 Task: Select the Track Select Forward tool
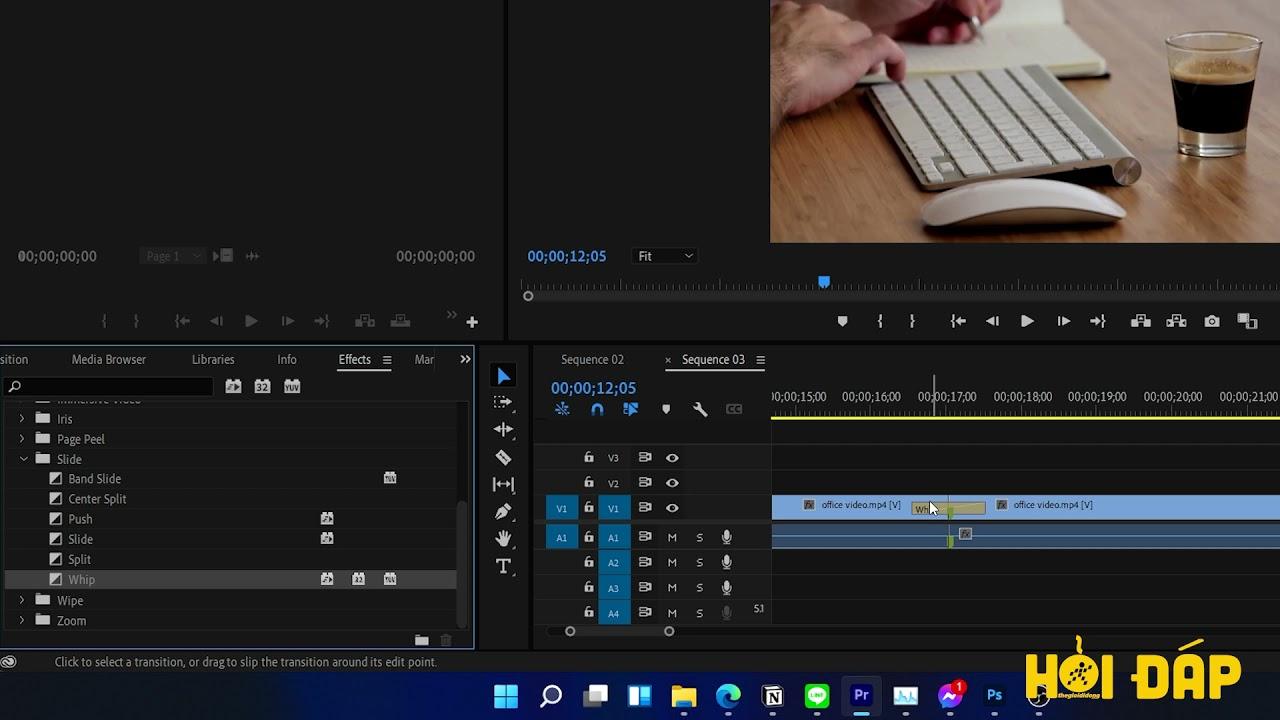(x=503, y=402)
